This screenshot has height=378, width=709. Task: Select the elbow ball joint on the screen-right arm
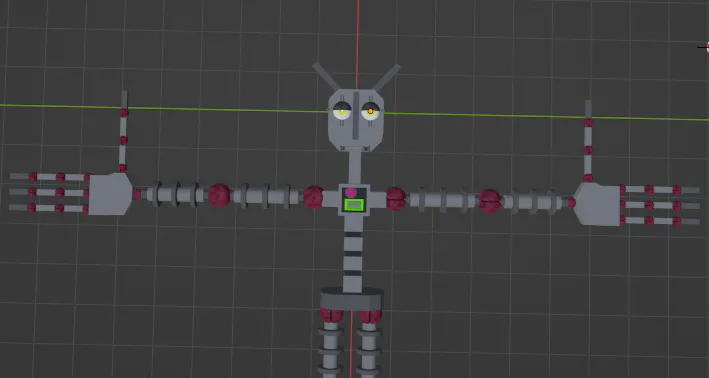tap(489, 201)
